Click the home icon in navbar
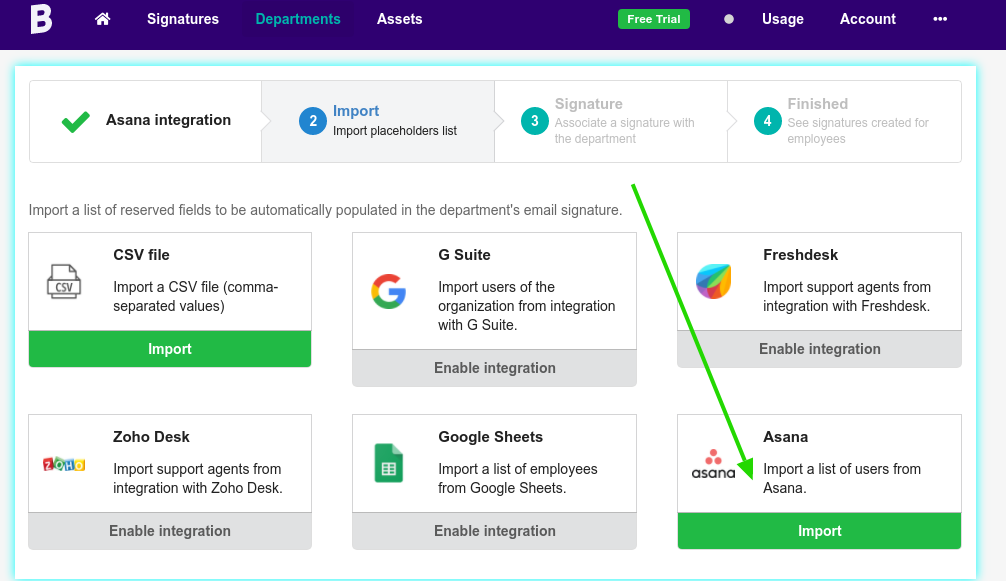This screenshot has width=1006, height=581. coord(102,19)
